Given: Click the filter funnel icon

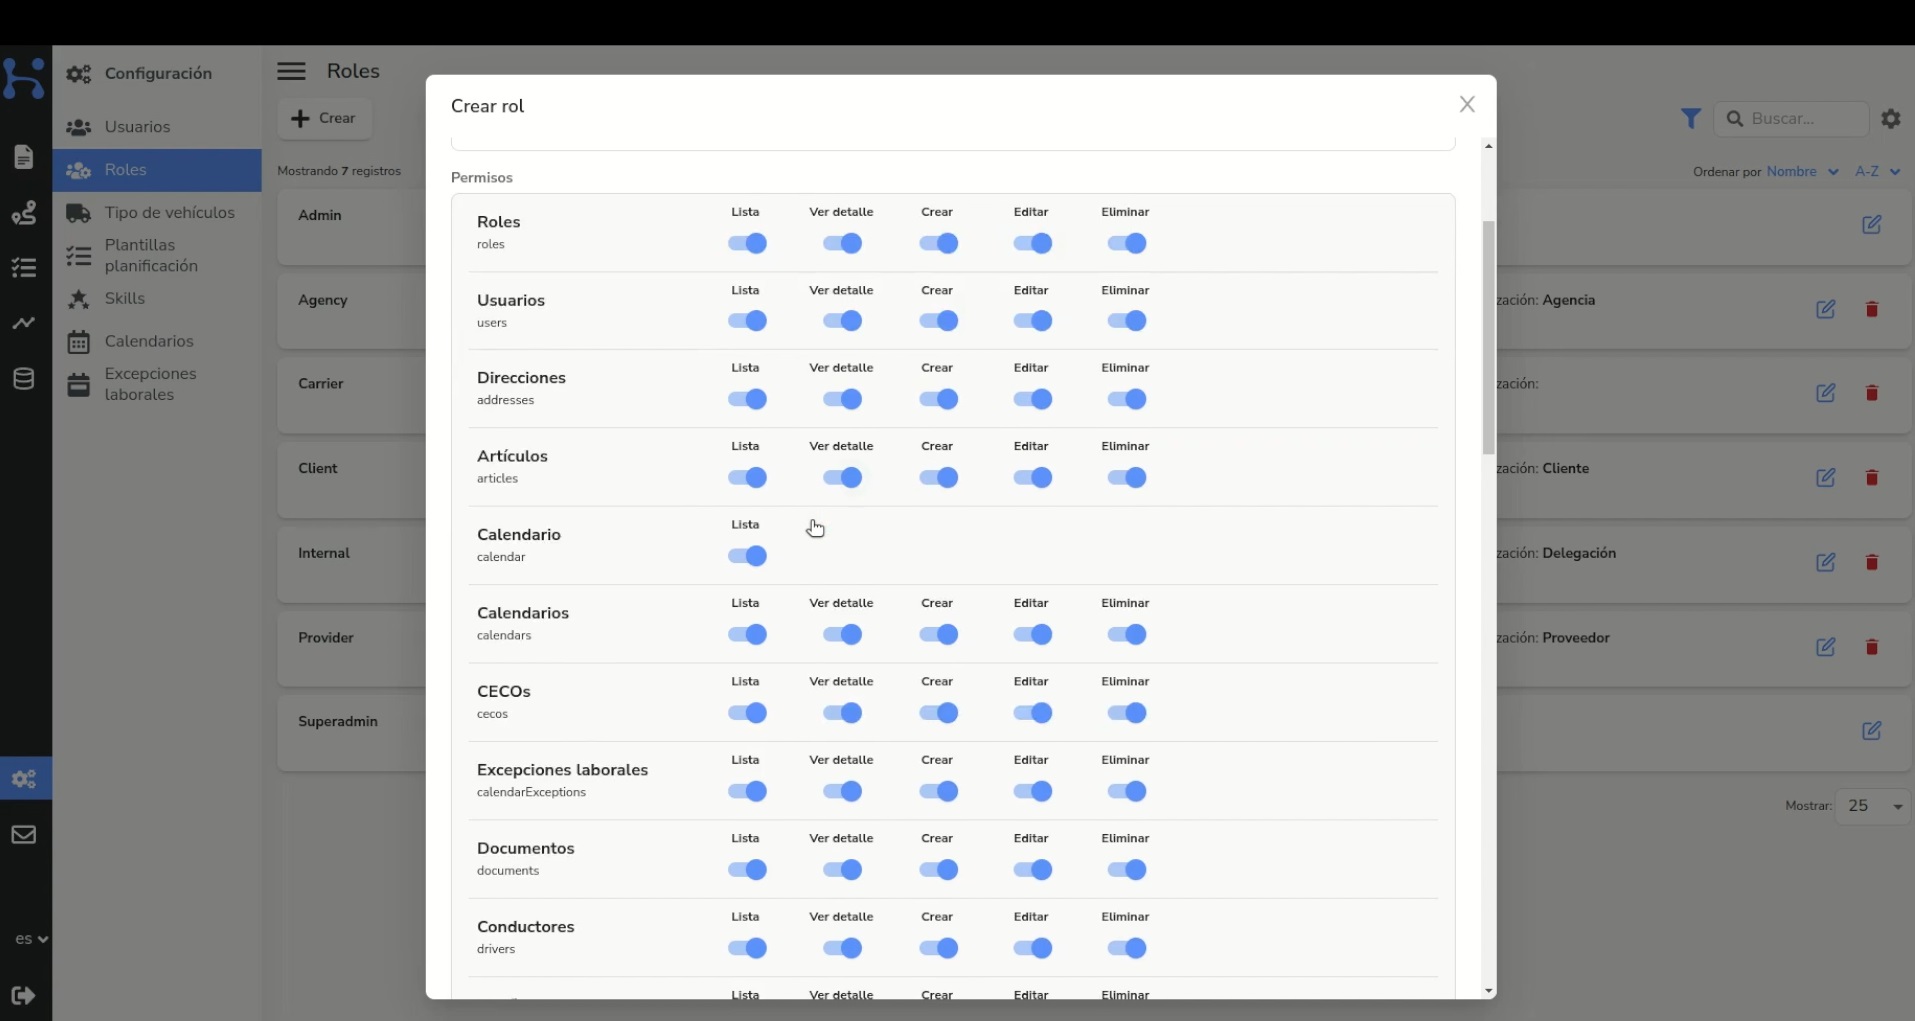Looking at the screenshot, I should coord(1692,118).
